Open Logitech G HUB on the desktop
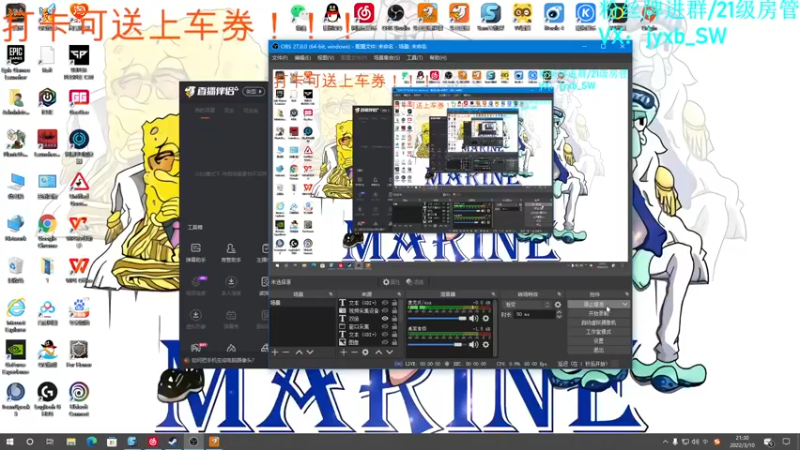This screenshot has width=800, height=450. pos(47,399)
